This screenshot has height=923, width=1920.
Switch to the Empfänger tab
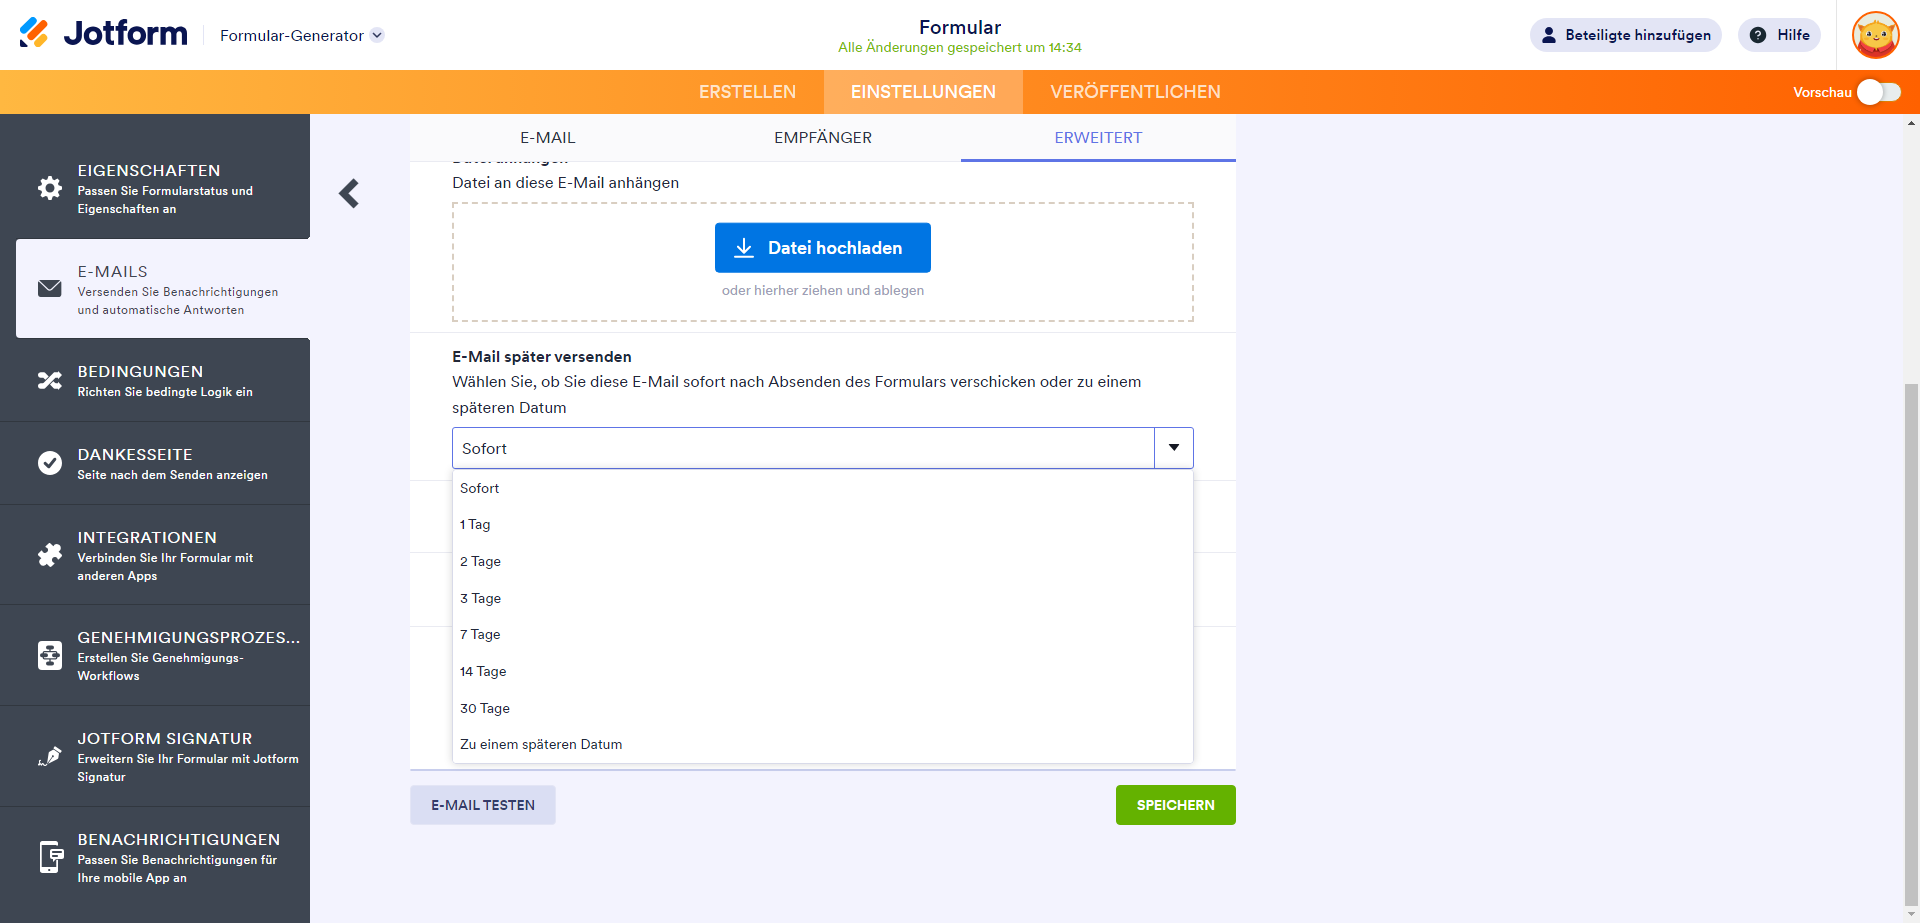coord(822,138)
